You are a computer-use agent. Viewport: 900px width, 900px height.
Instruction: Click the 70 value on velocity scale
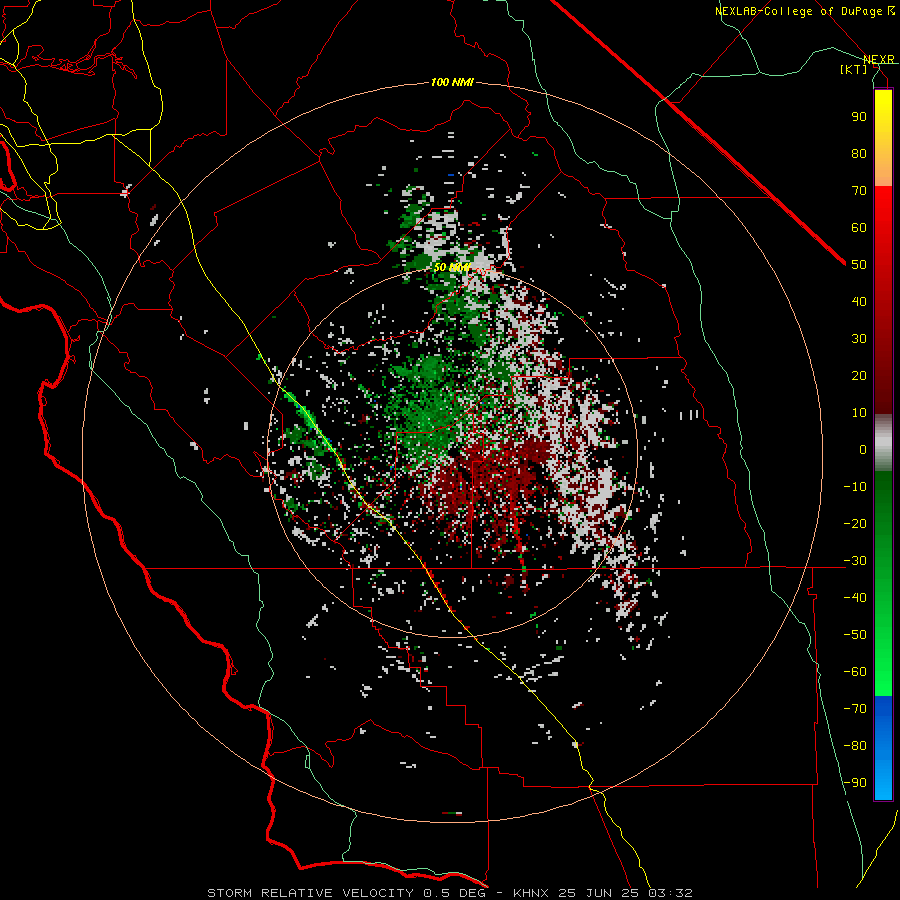859,191
